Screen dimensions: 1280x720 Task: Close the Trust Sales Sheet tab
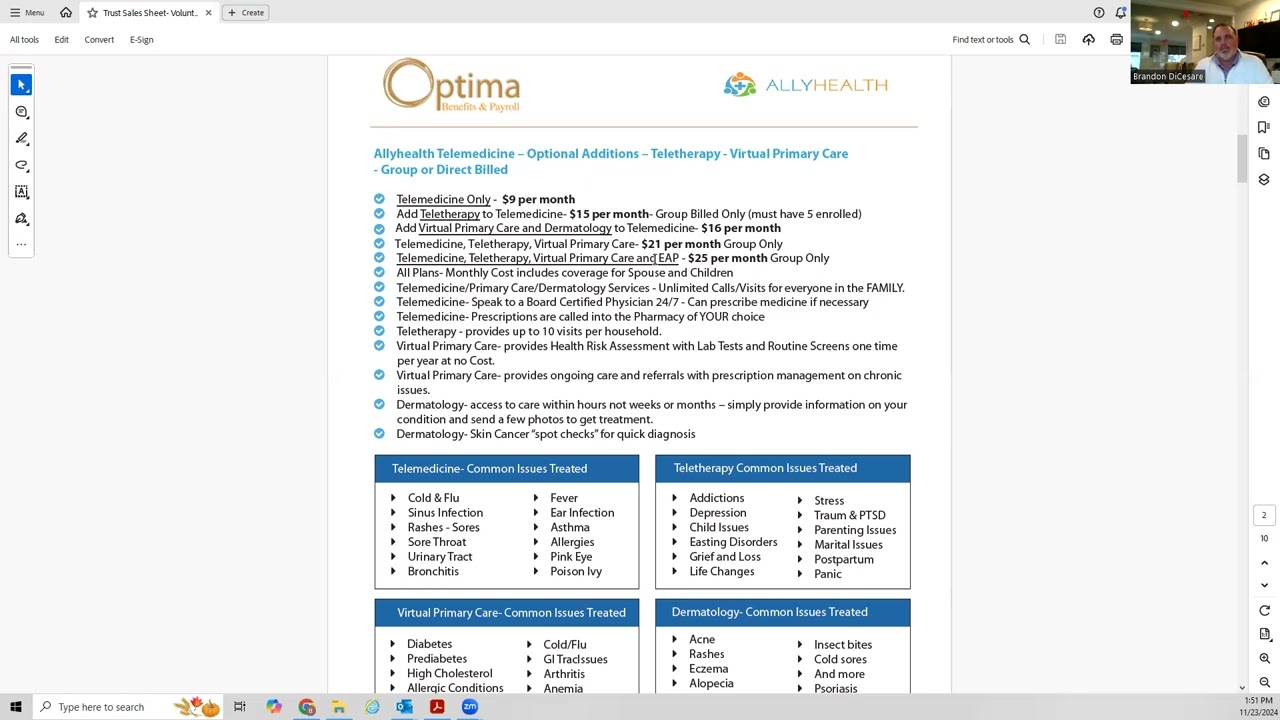click(208, 13)
